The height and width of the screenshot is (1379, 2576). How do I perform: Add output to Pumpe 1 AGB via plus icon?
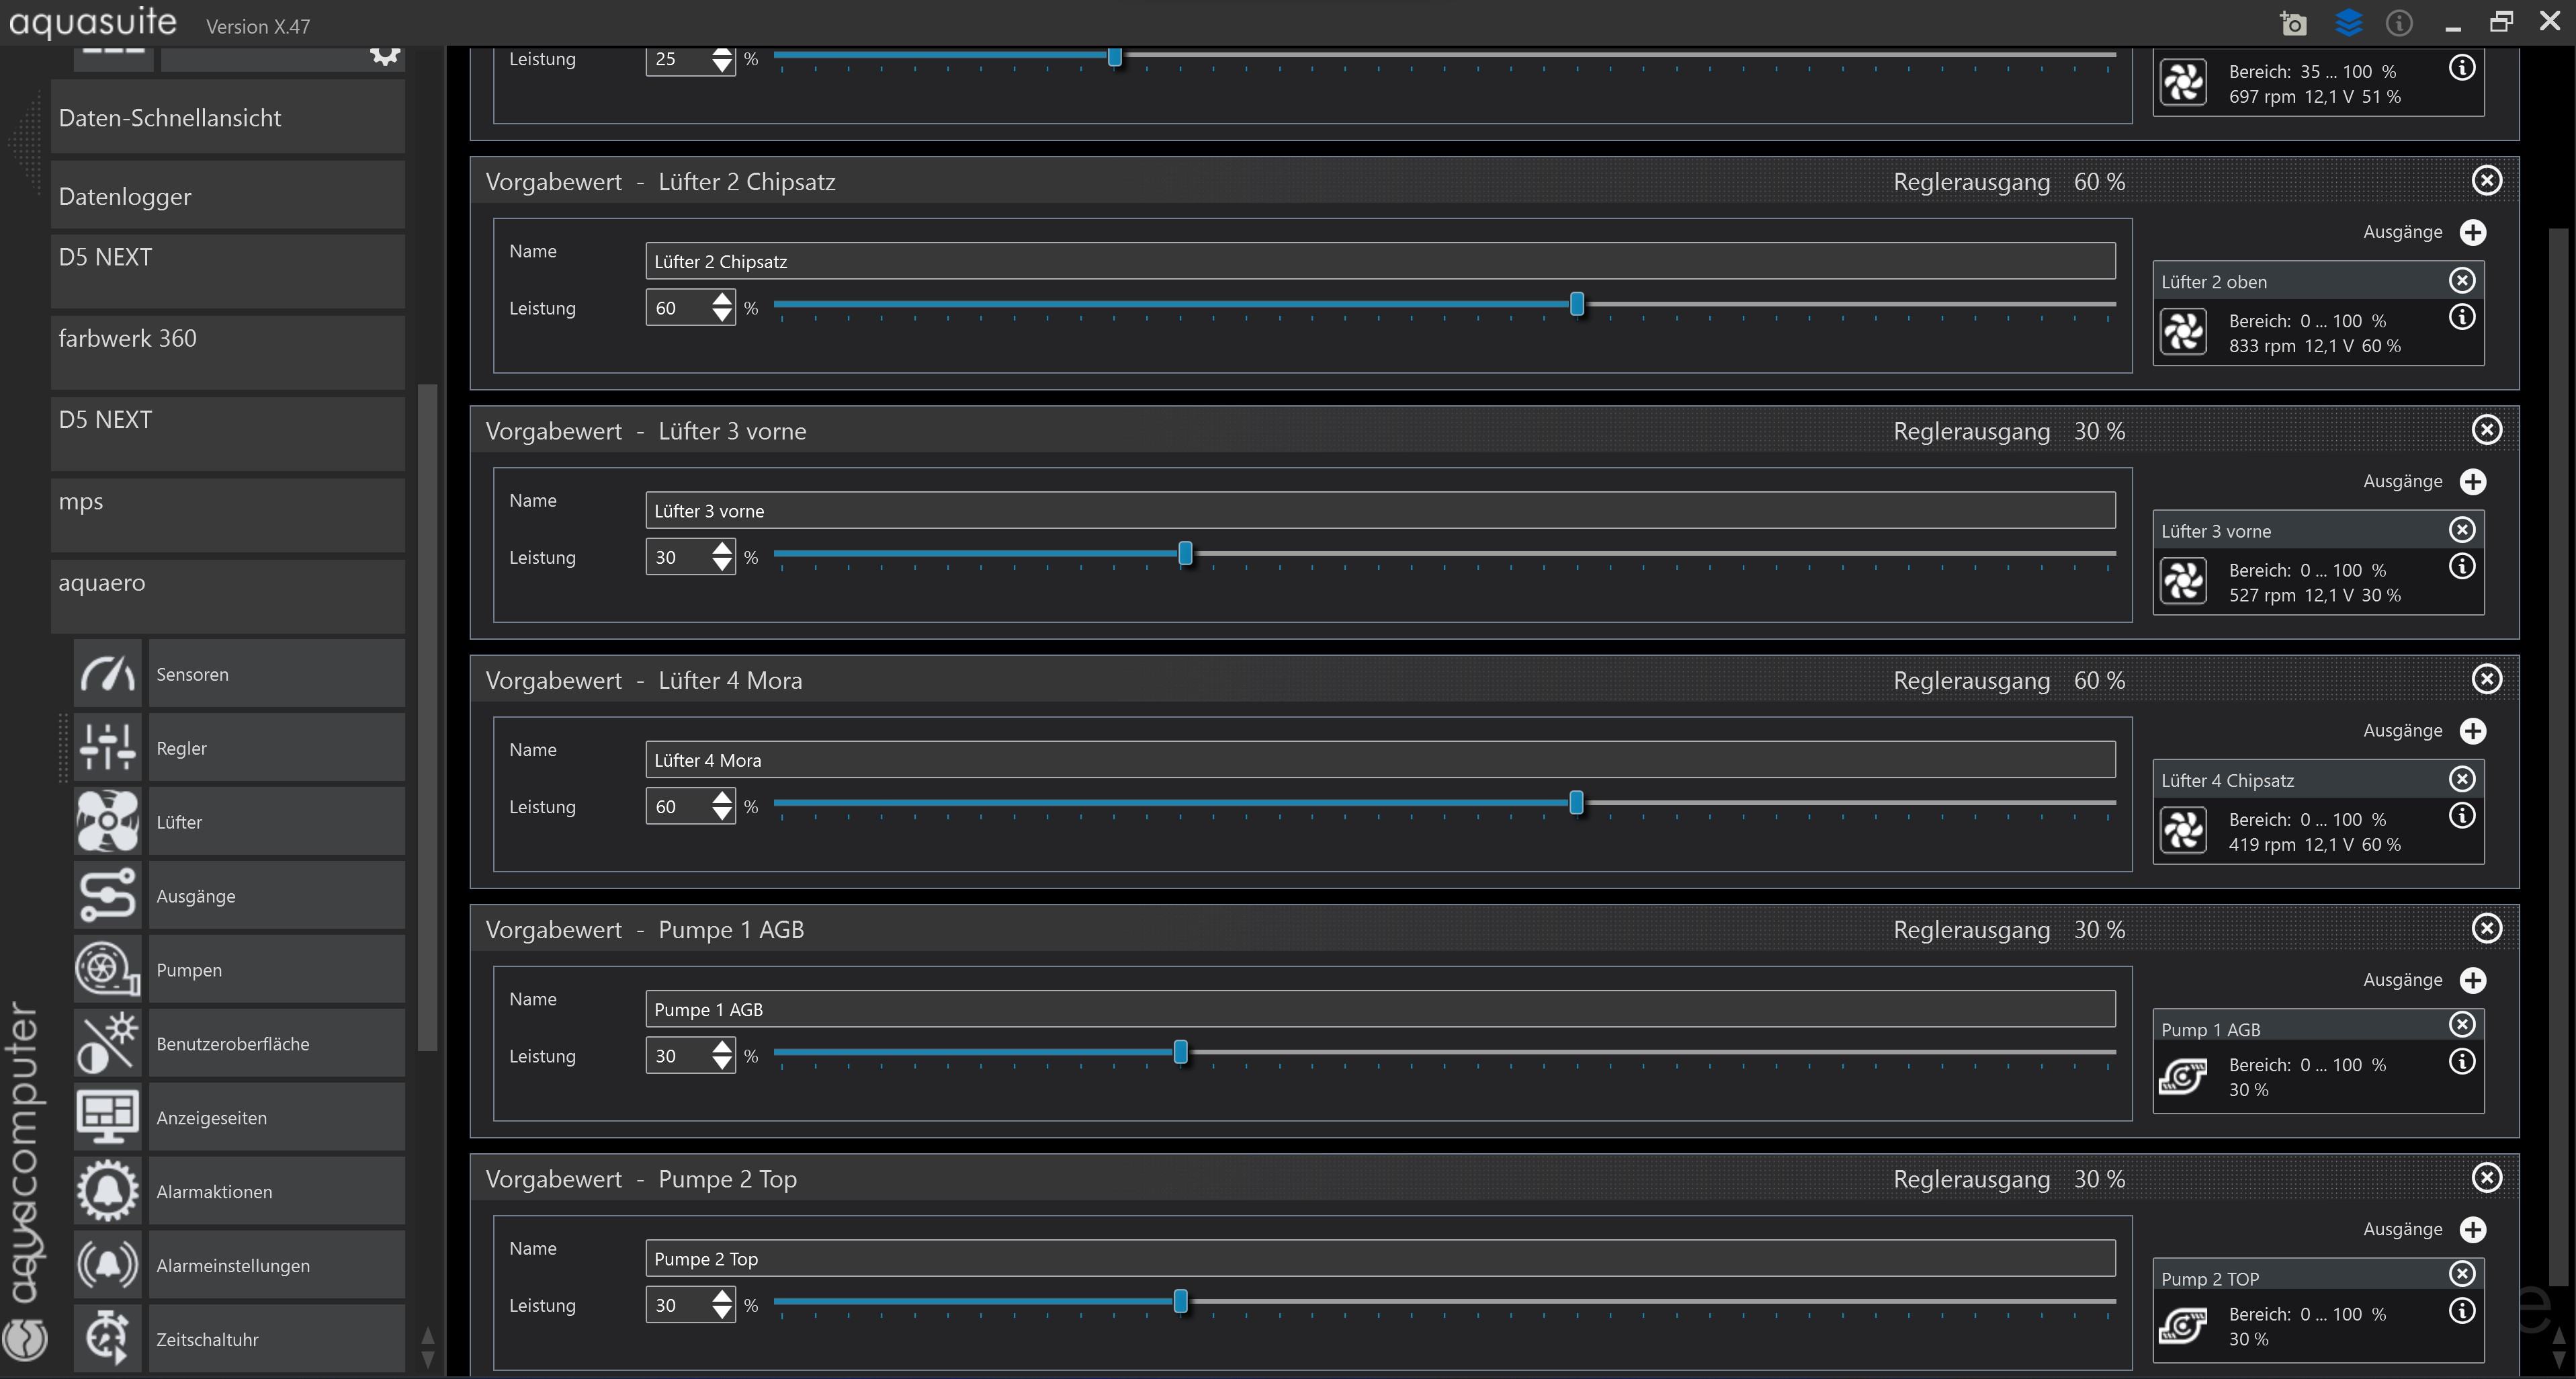click(x=2473, y=980)
